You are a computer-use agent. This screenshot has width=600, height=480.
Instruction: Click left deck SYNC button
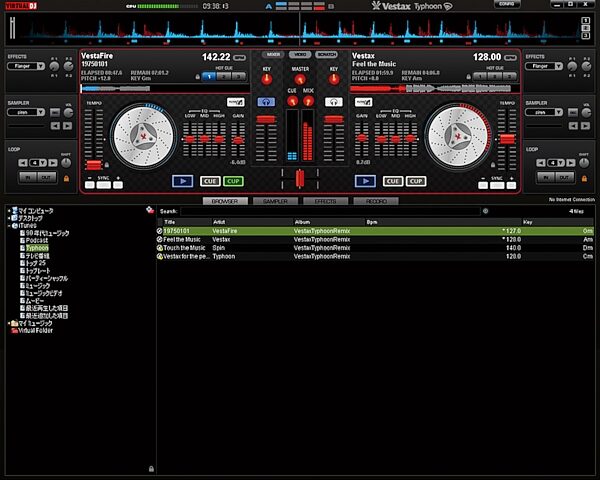click(x=104, y=185)
